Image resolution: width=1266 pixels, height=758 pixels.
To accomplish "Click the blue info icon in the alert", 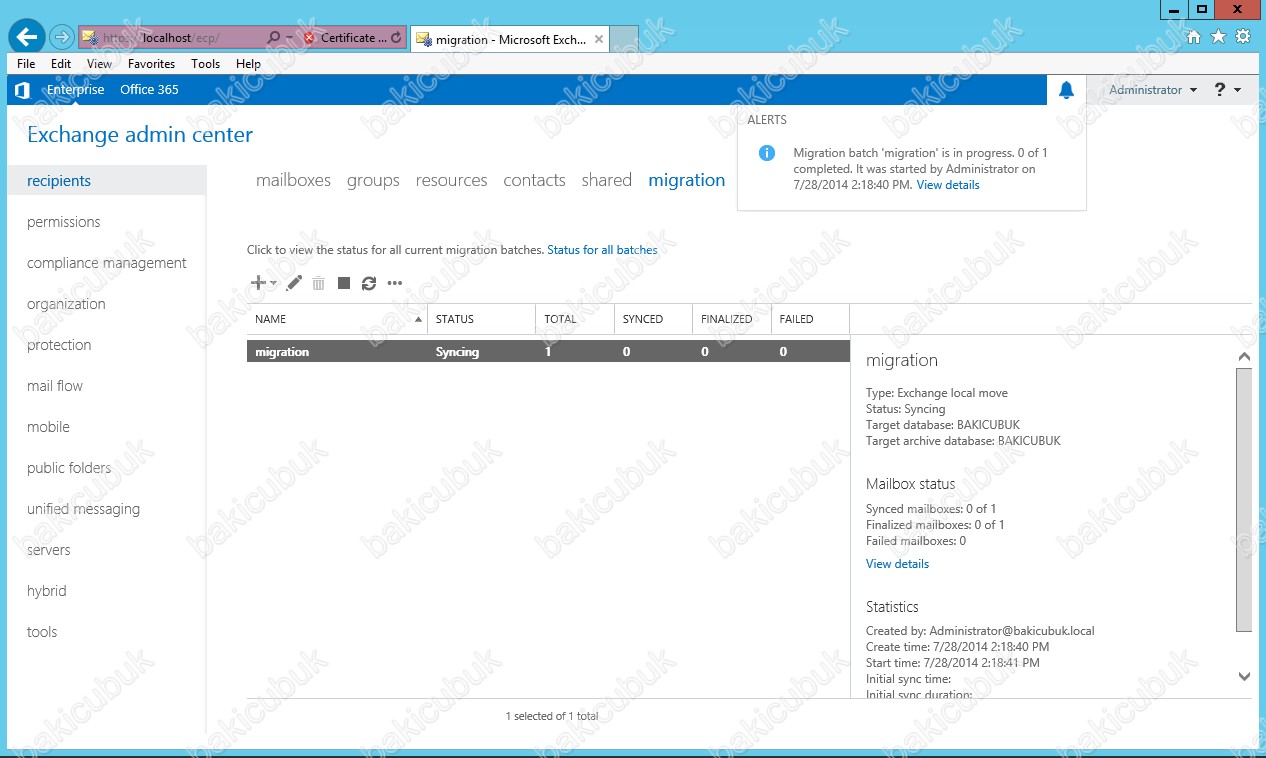I will pos(767,153).
